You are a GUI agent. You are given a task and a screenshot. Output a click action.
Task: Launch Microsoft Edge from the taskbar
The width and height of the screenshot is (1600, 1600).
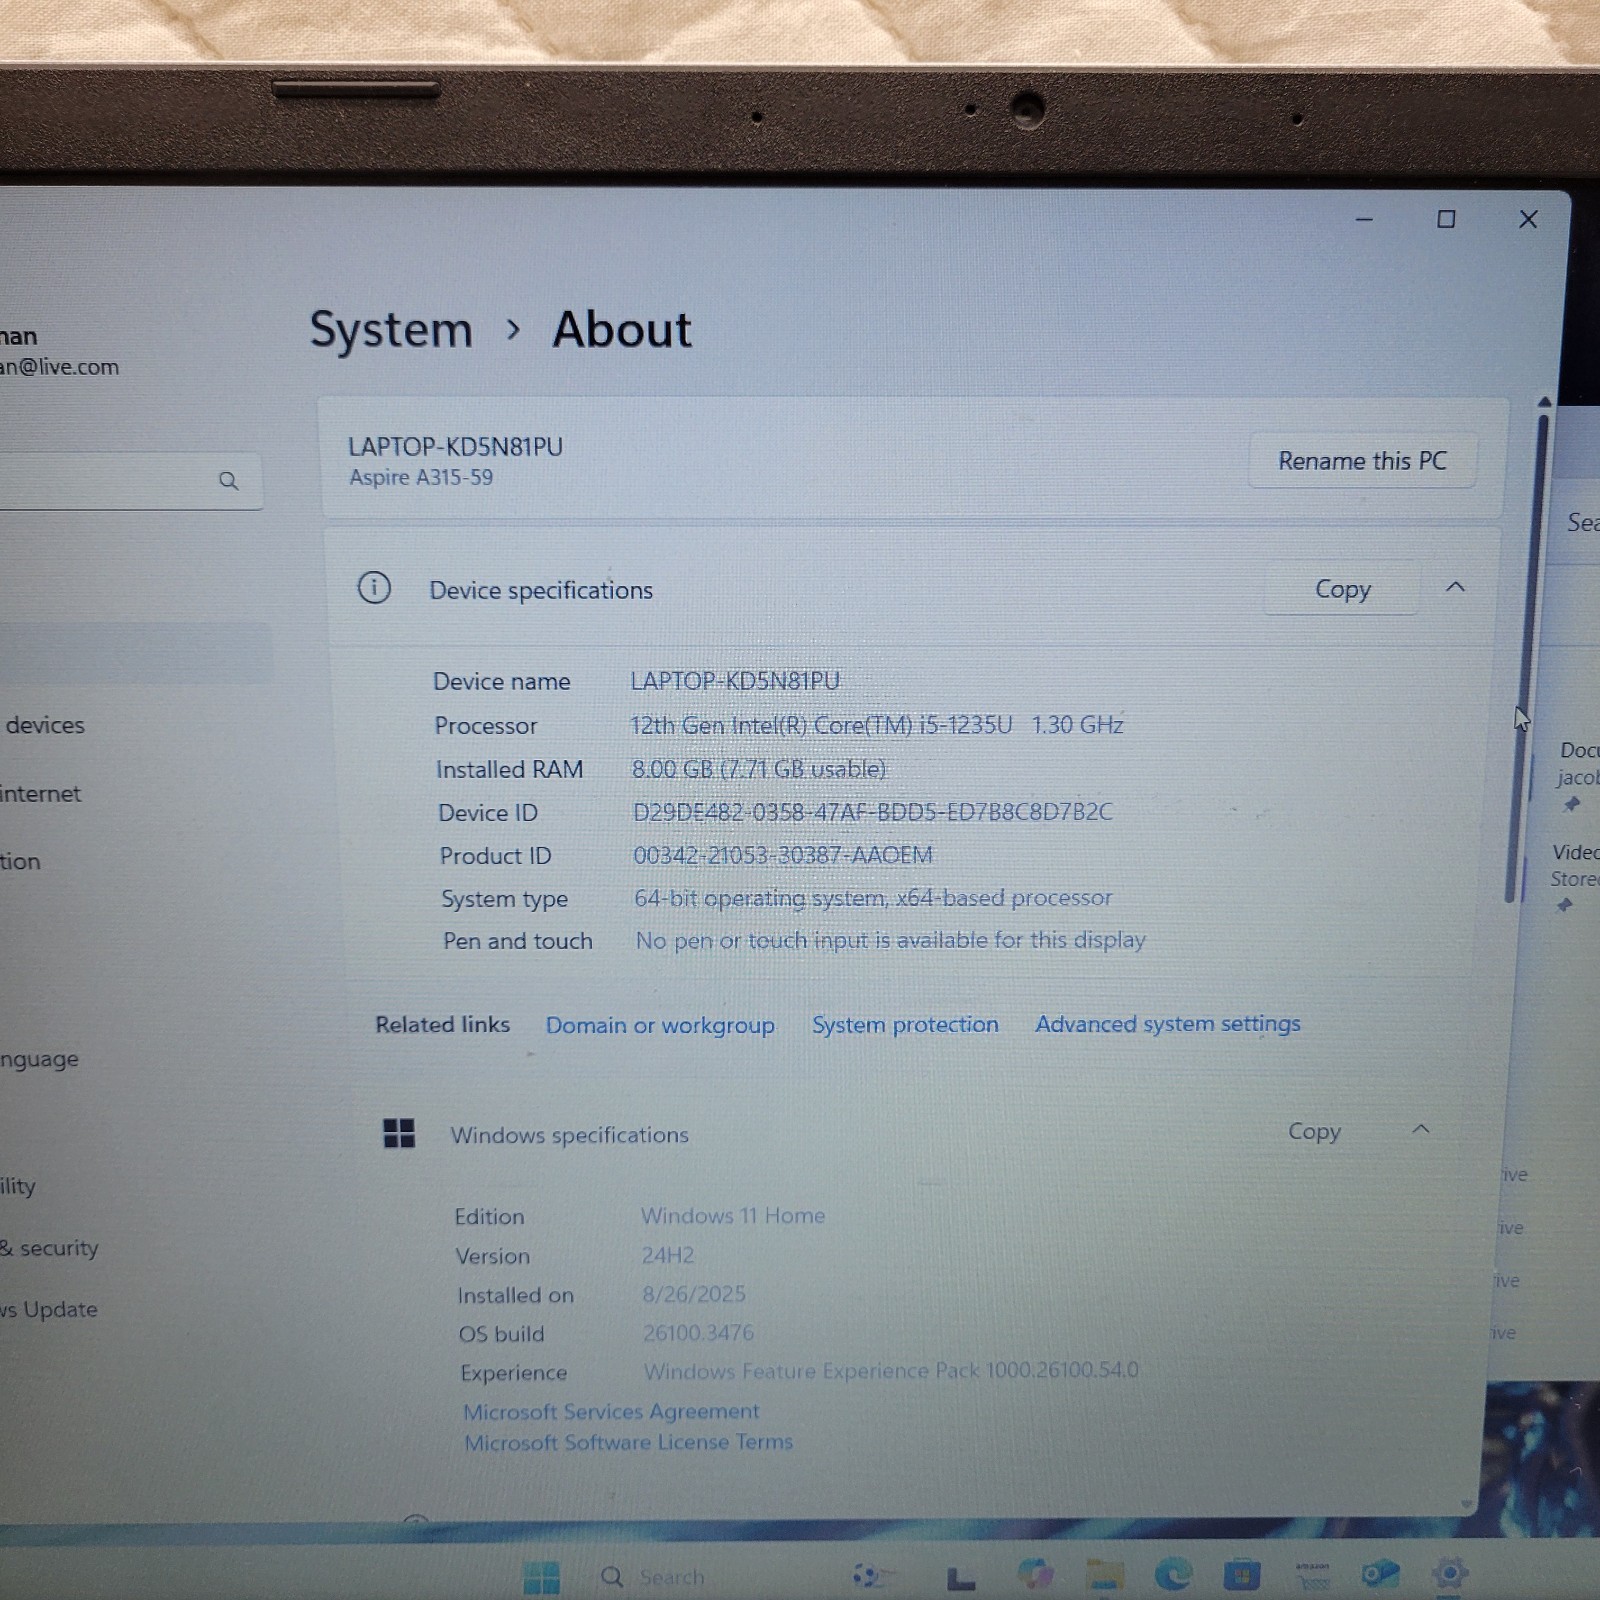point(1173,1575)
